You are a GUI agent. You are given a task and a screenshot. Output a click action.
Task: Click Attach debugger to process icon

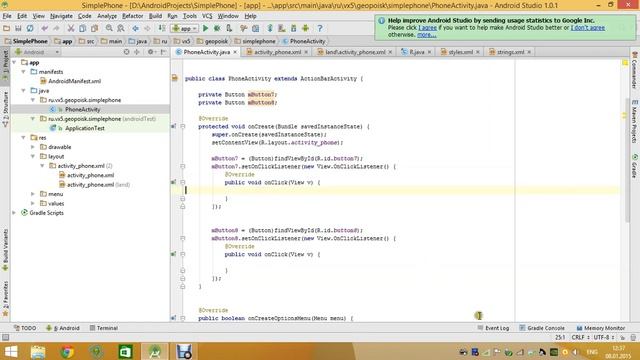coord(229,28)
